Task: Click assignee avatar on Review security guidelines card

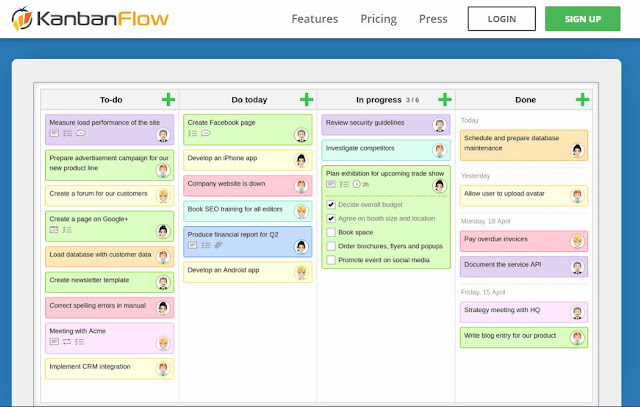Action: tap(440, 125)
